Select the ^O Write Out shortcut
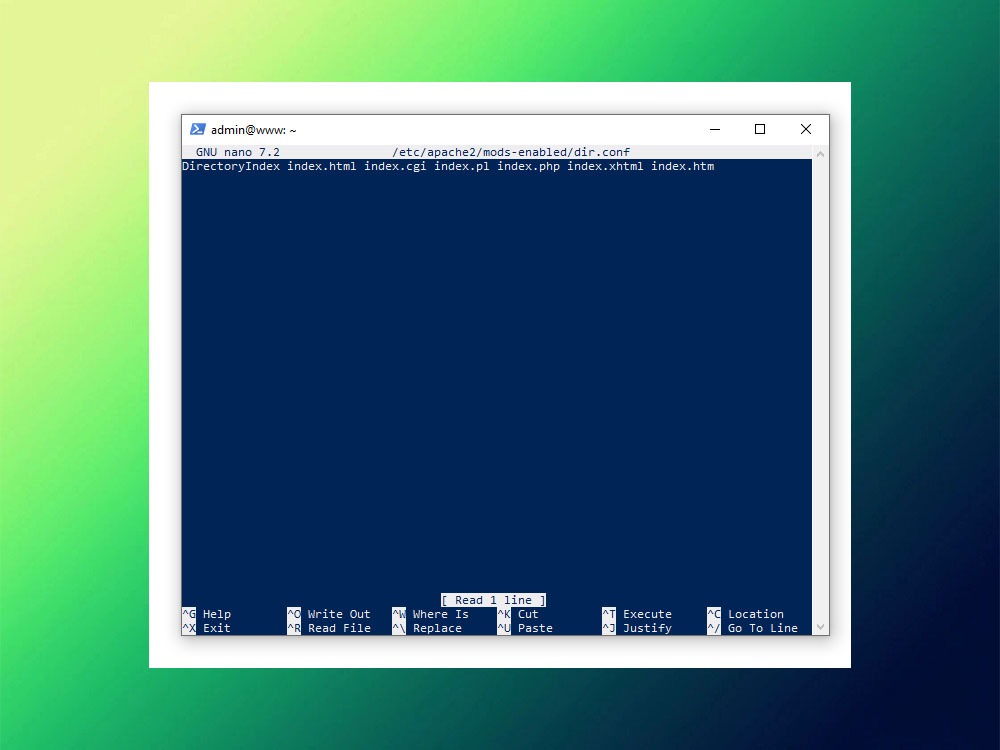 coord(329,614)
